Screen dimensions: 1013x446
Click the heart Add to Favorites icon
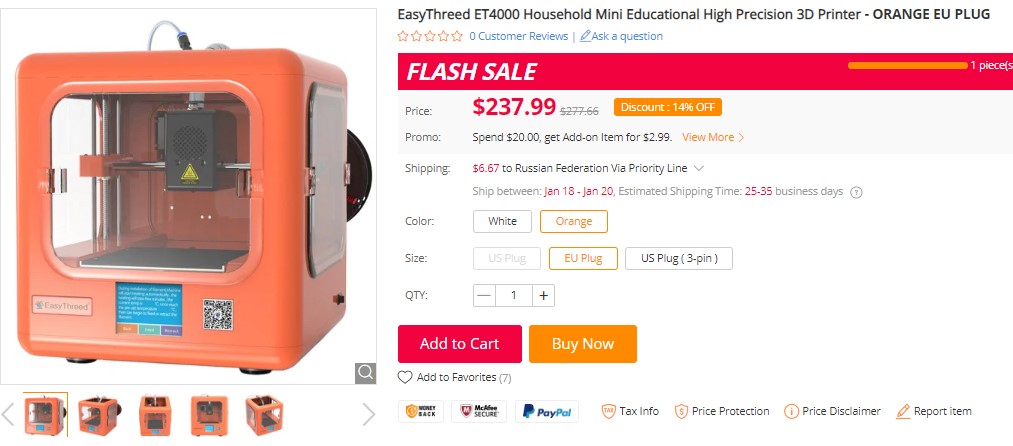pos(405,377)
